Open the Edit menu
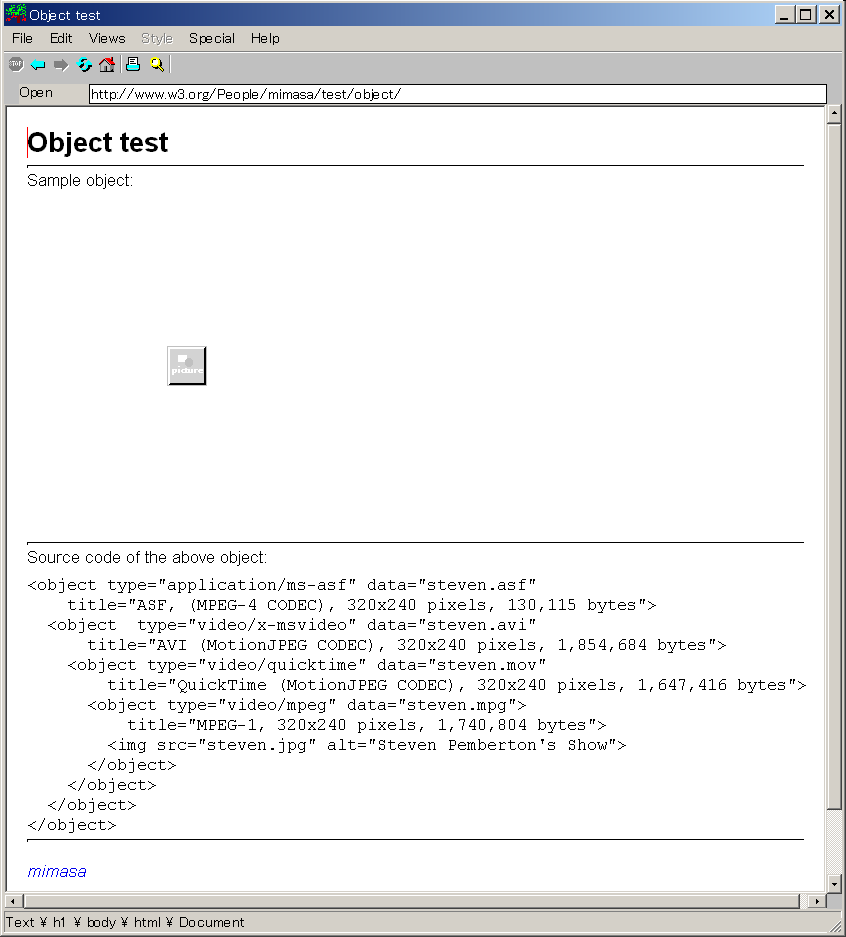846x937 pixels. (61, 38)
